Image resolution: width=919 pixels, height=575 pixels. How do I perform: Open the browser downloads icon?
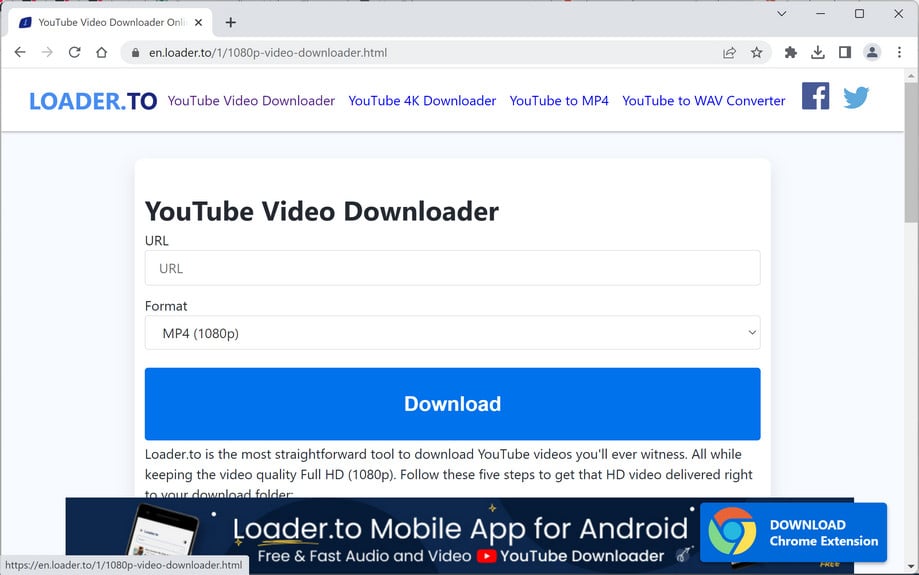click(x=818, y=53)
